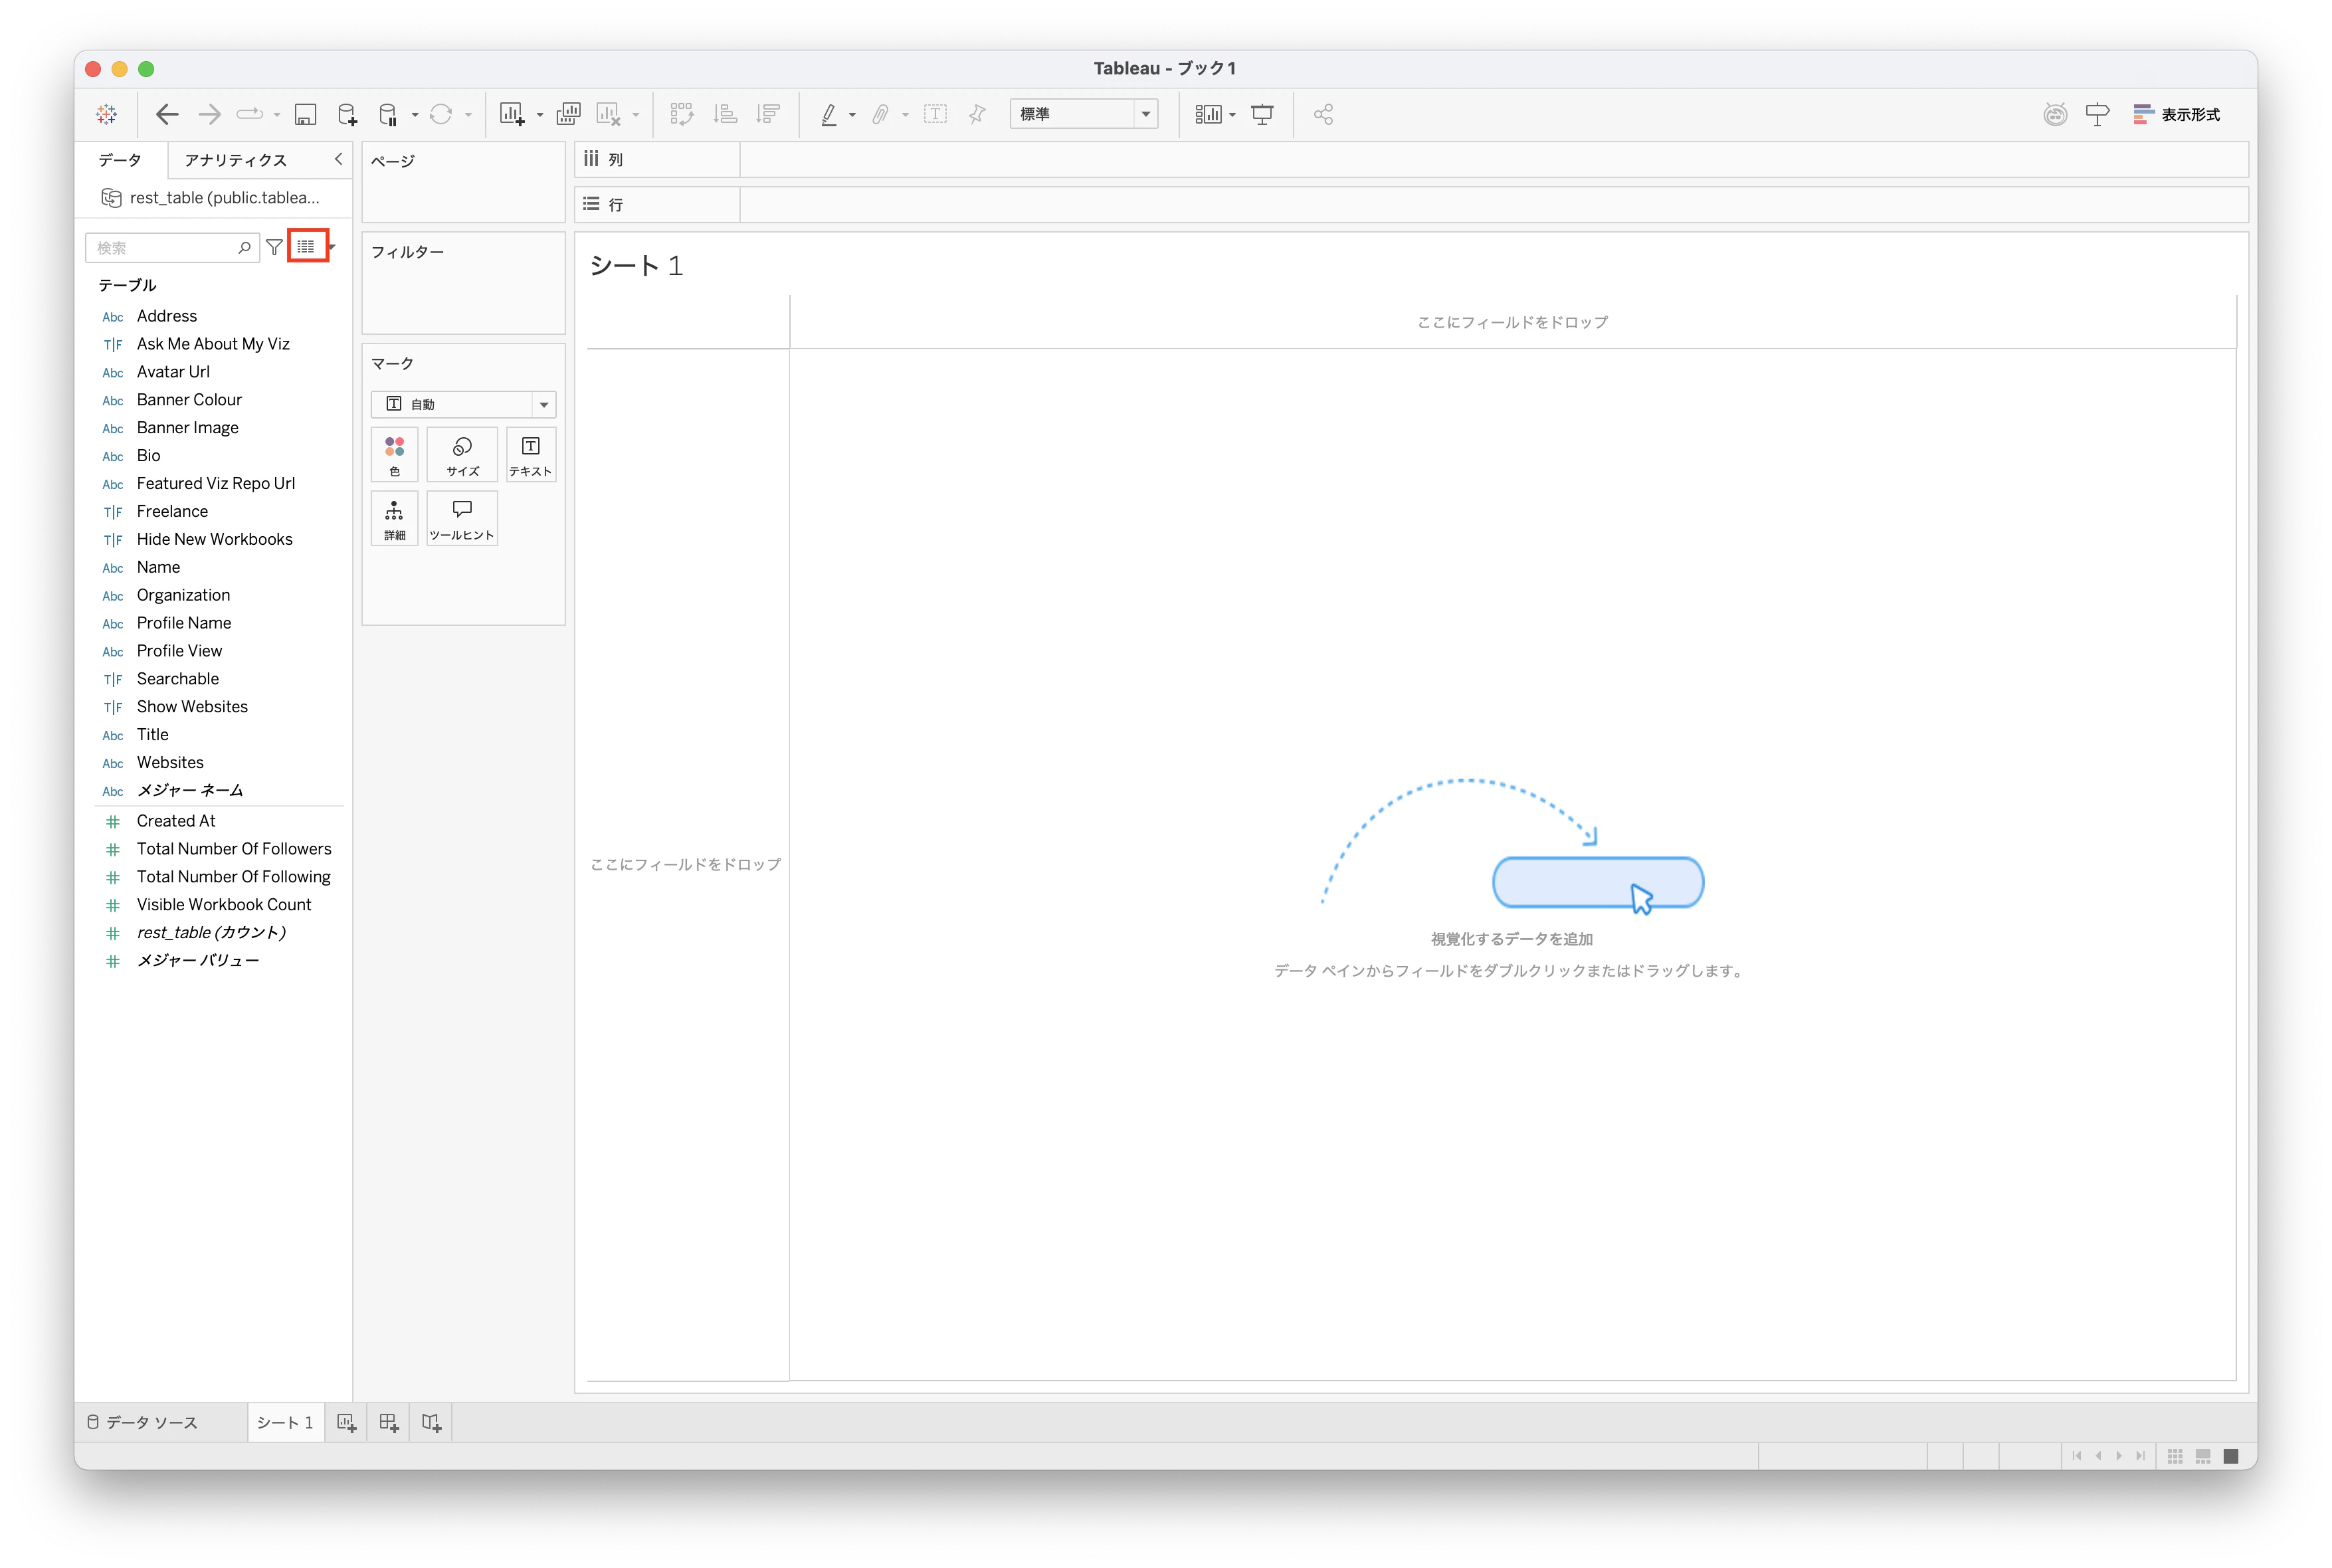Toggle filter fields icon in data pane
Viewport: 2332px width, 1568px height.
[274, 247]
